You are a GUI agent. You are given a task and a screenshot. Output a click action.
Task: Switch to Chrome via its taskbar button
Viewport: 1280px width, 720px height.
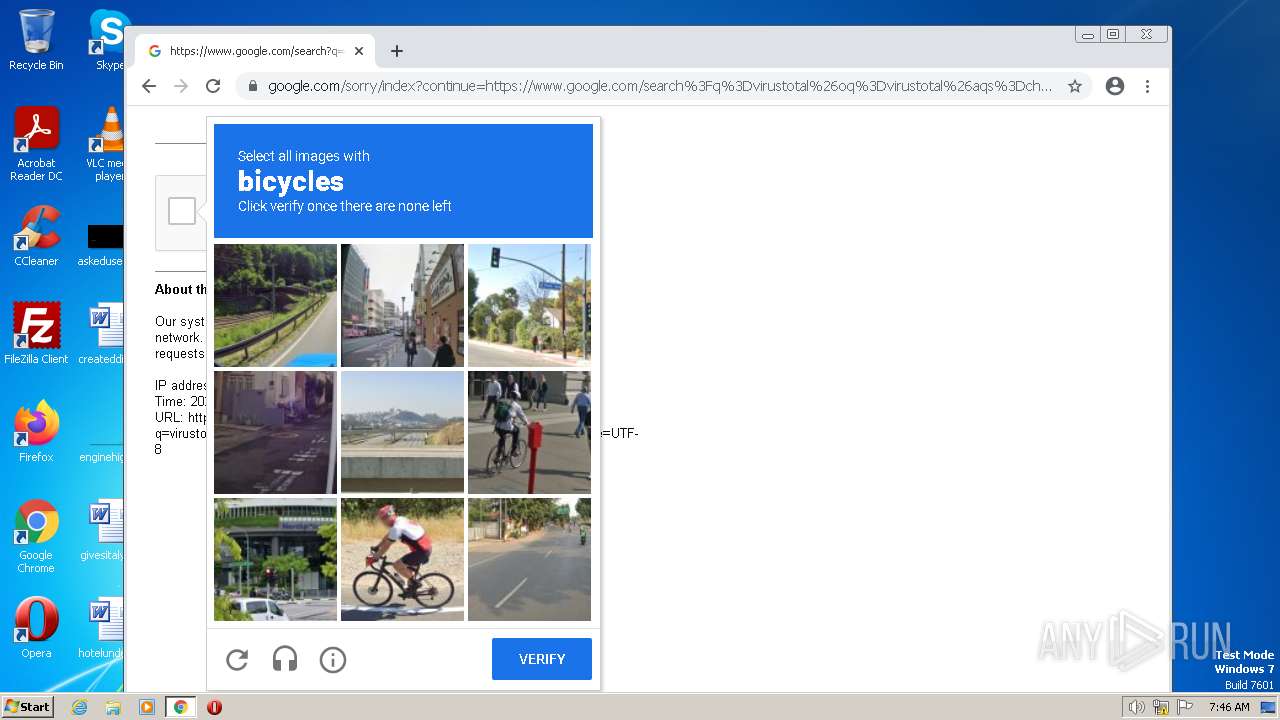(x=180, y=707)
